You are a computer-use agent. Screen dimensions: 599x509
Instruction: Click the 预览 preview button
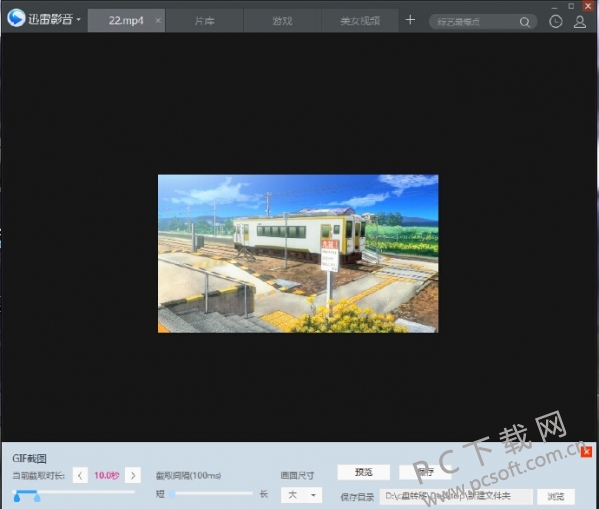(364, 472)
